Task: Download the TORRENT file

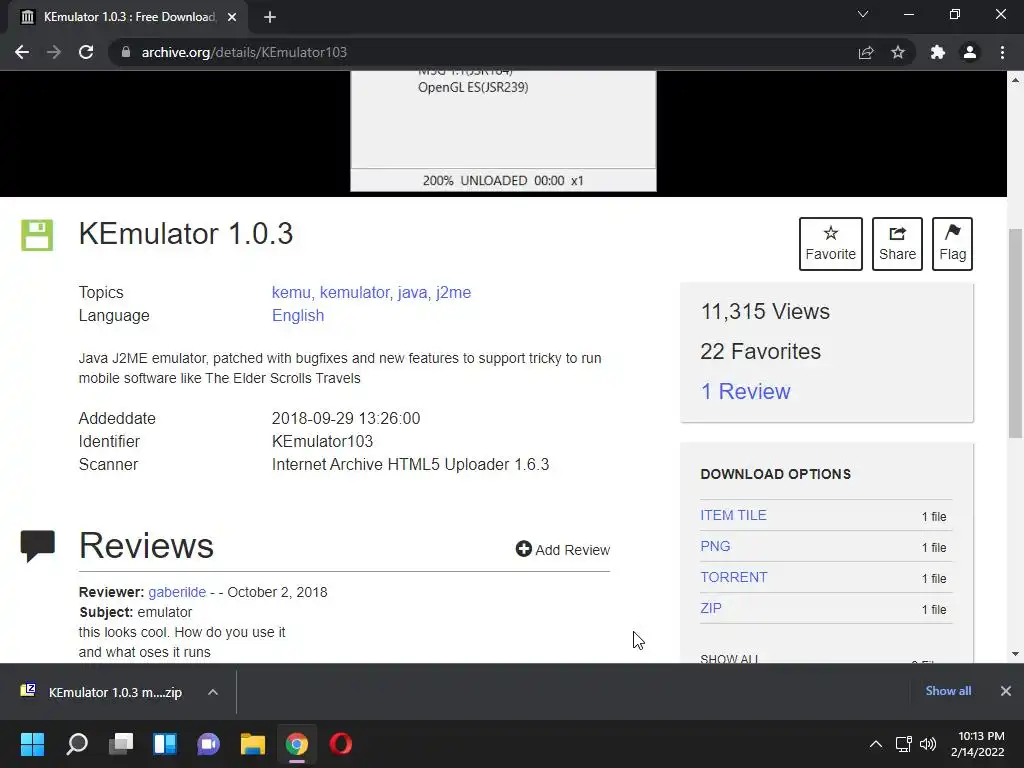Action: point(733,577)
